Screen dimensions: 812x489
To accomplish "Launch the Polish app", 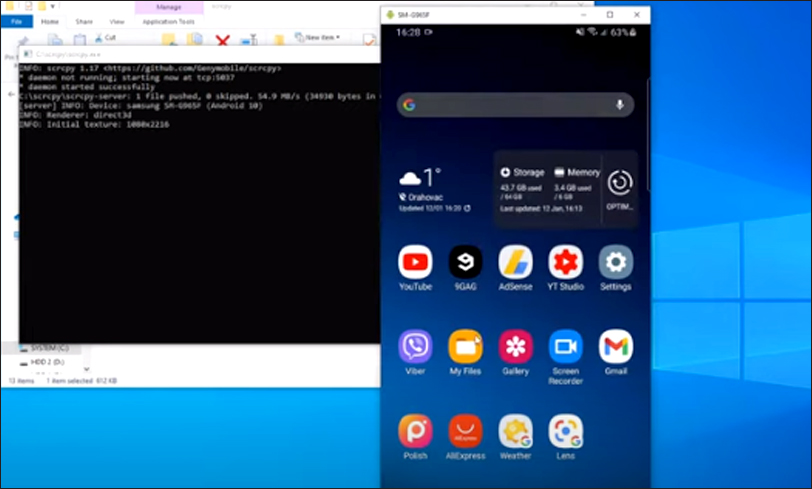I will (415, 431).
